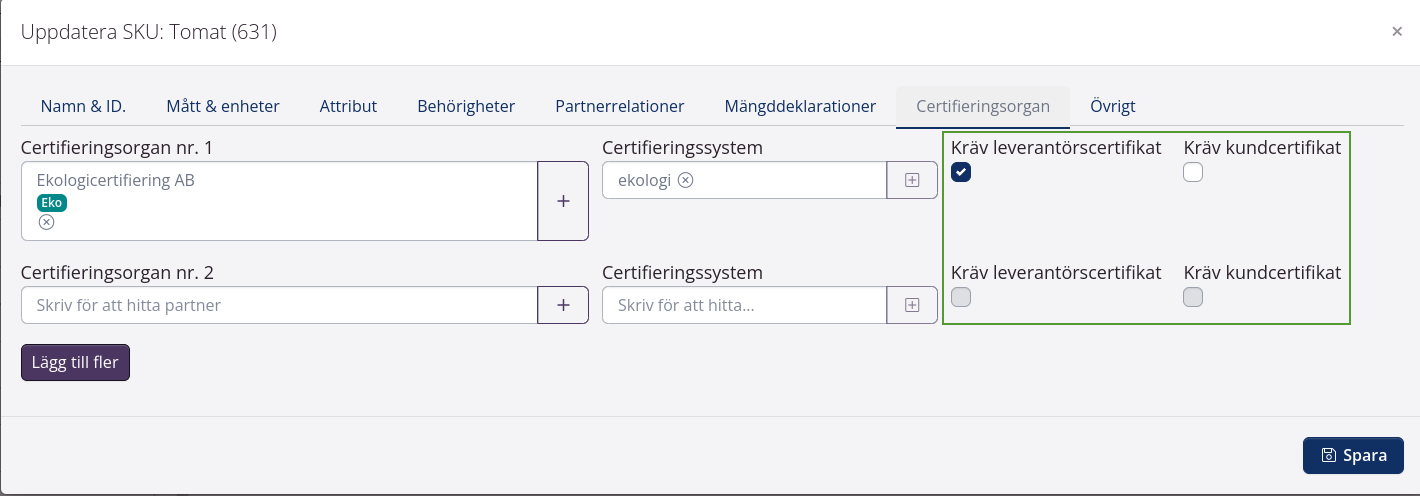Remove Ekologicertifiering AB partner with x icon

coord(46,223)
